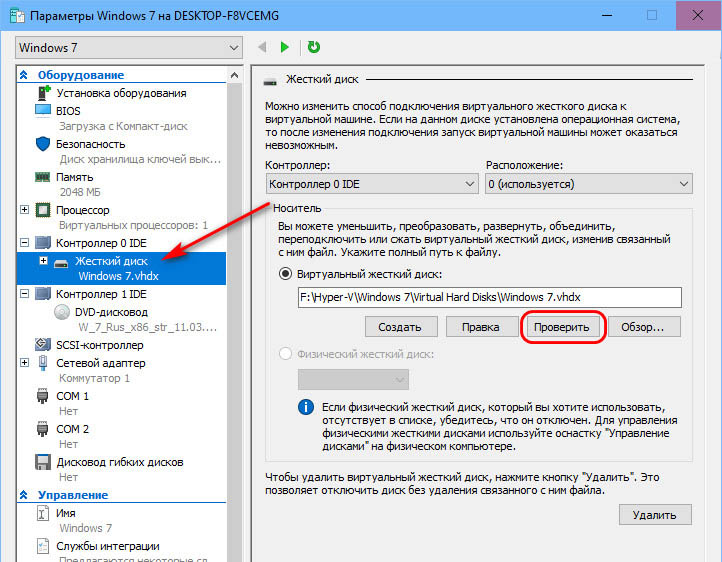The height and width of the screenshot is (562, 722).
Task: Click the Обзор... button
Action: tap(642, 327)
